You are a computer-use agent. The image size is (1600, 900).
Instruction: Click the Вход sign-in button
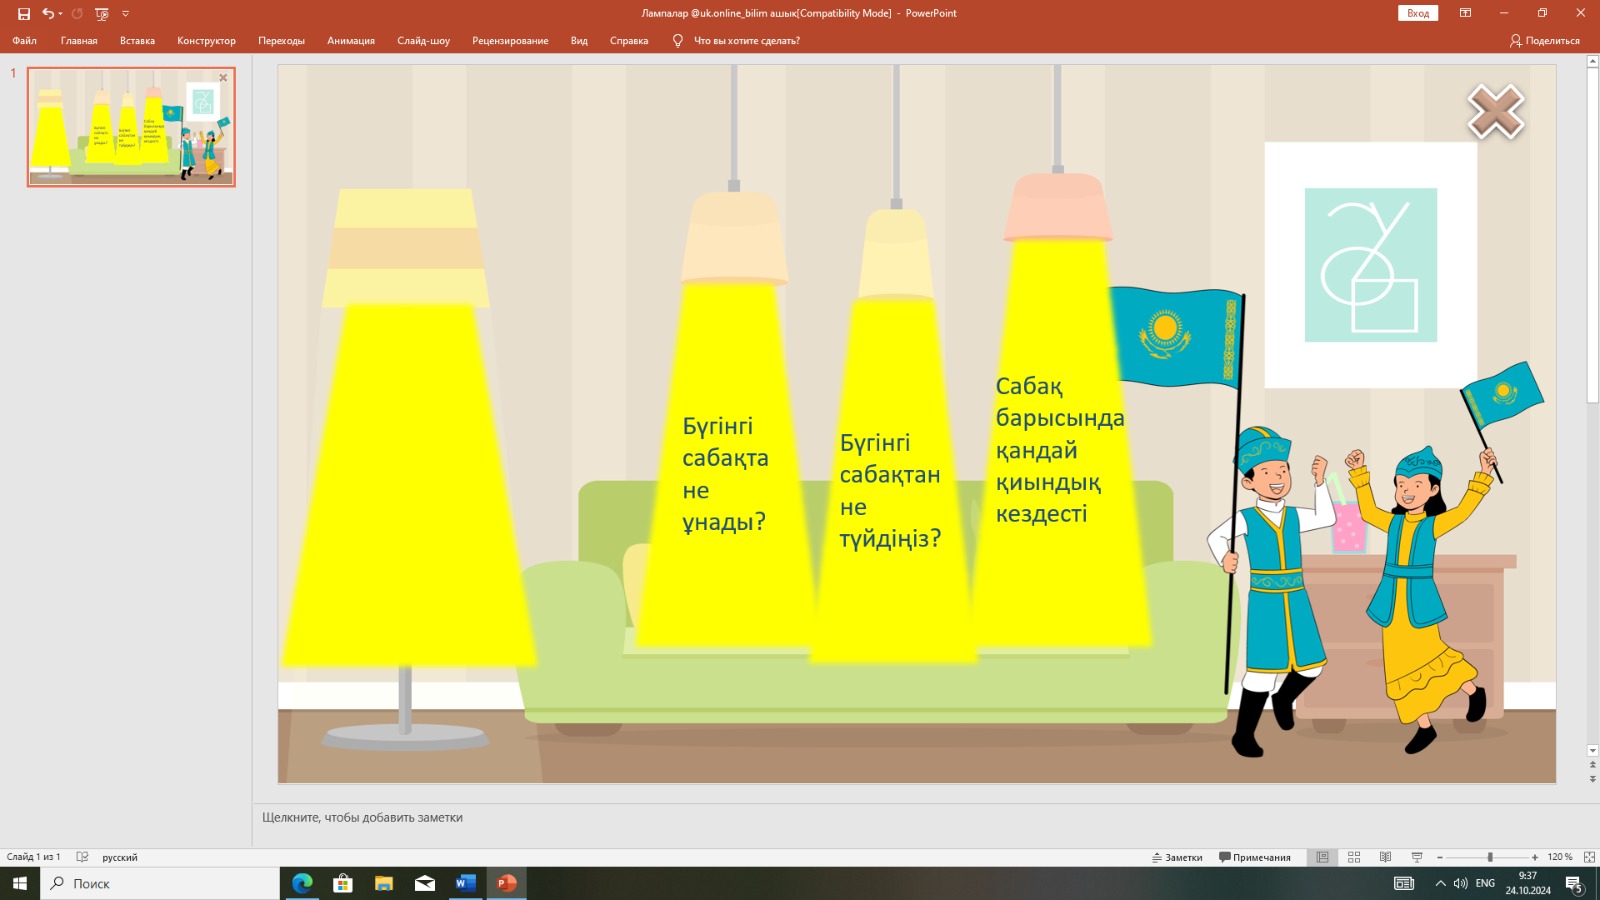coord(1417,13)
